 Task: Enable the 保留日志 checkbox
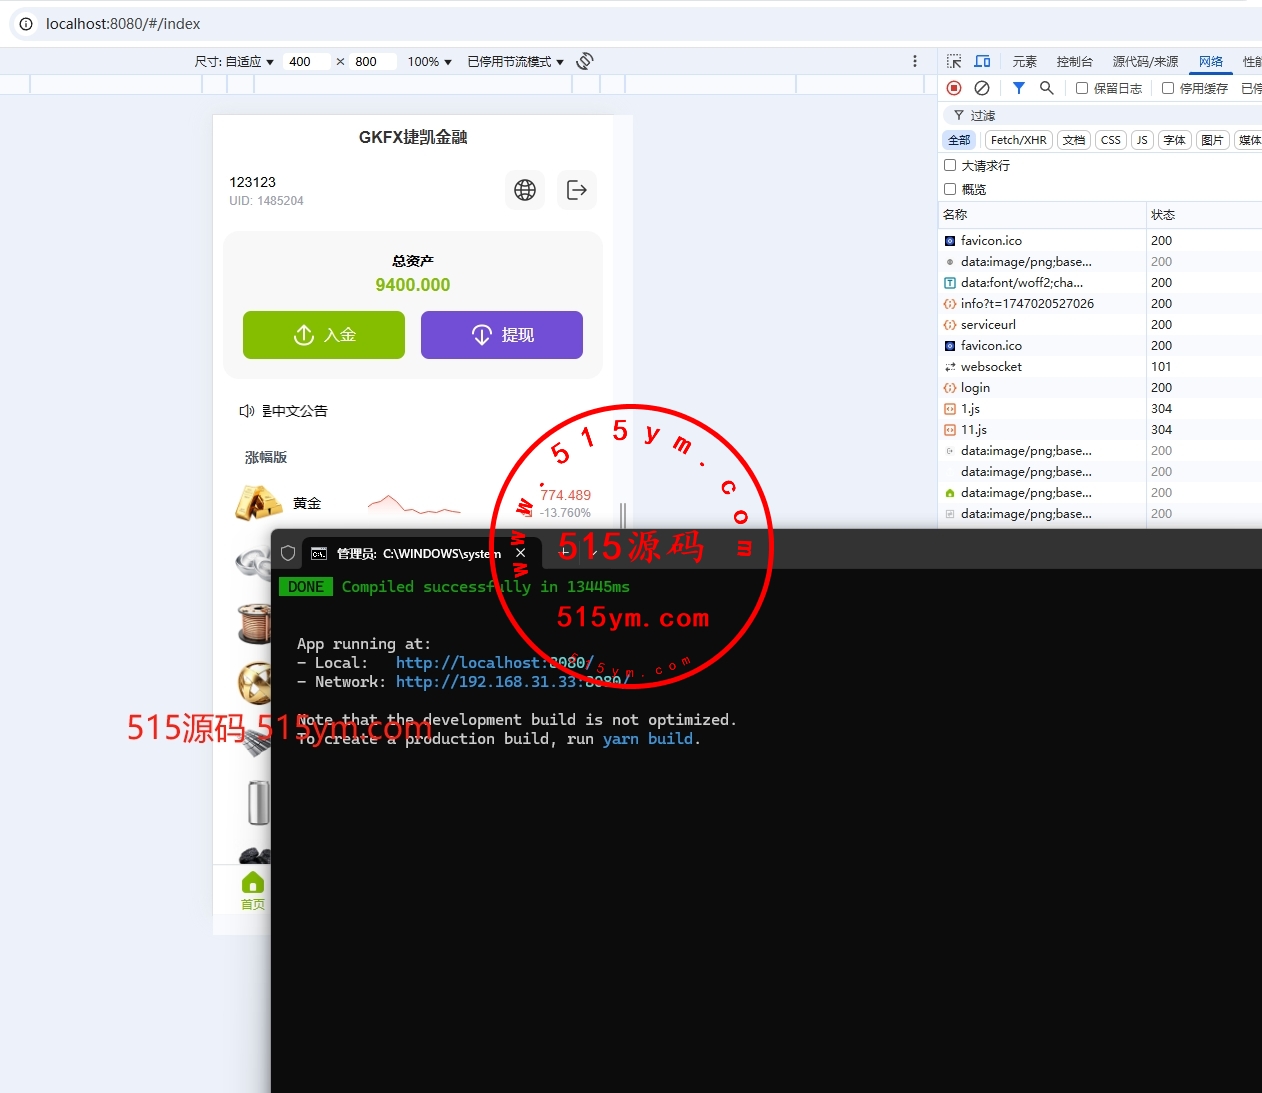click(1082, 88)
